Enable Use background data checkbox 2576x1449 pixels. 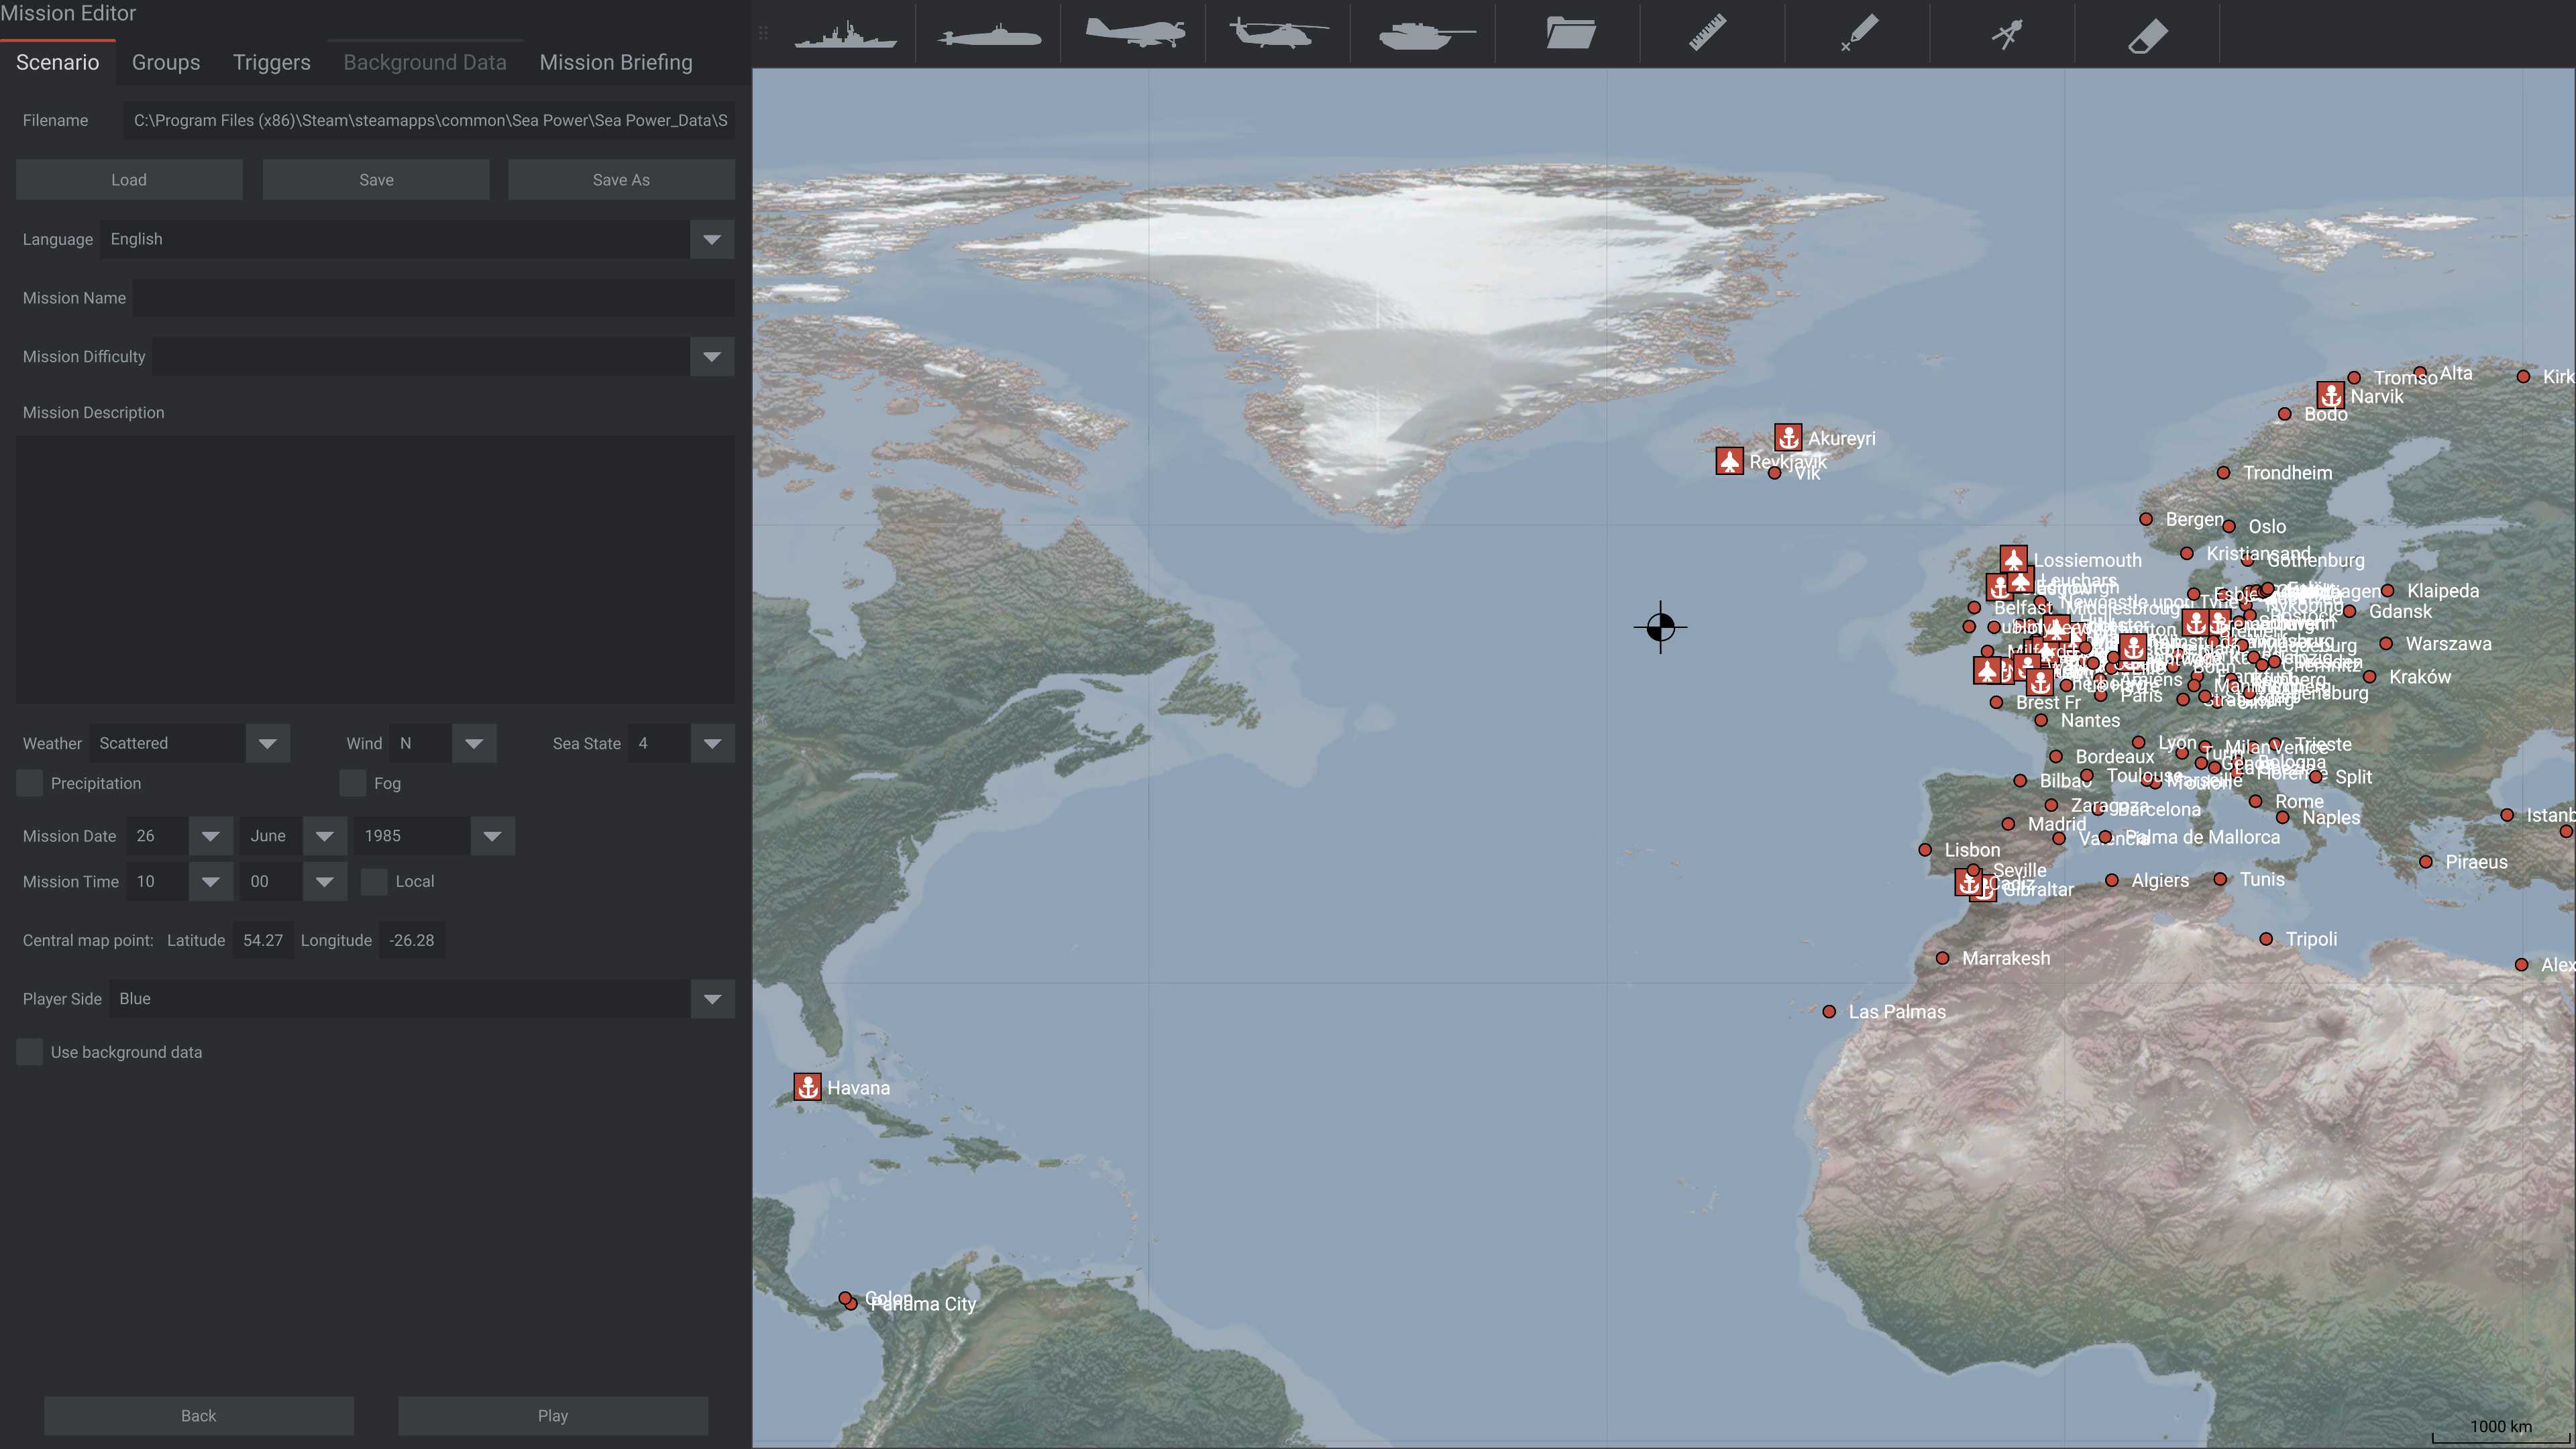click(x=28, y=1051)
